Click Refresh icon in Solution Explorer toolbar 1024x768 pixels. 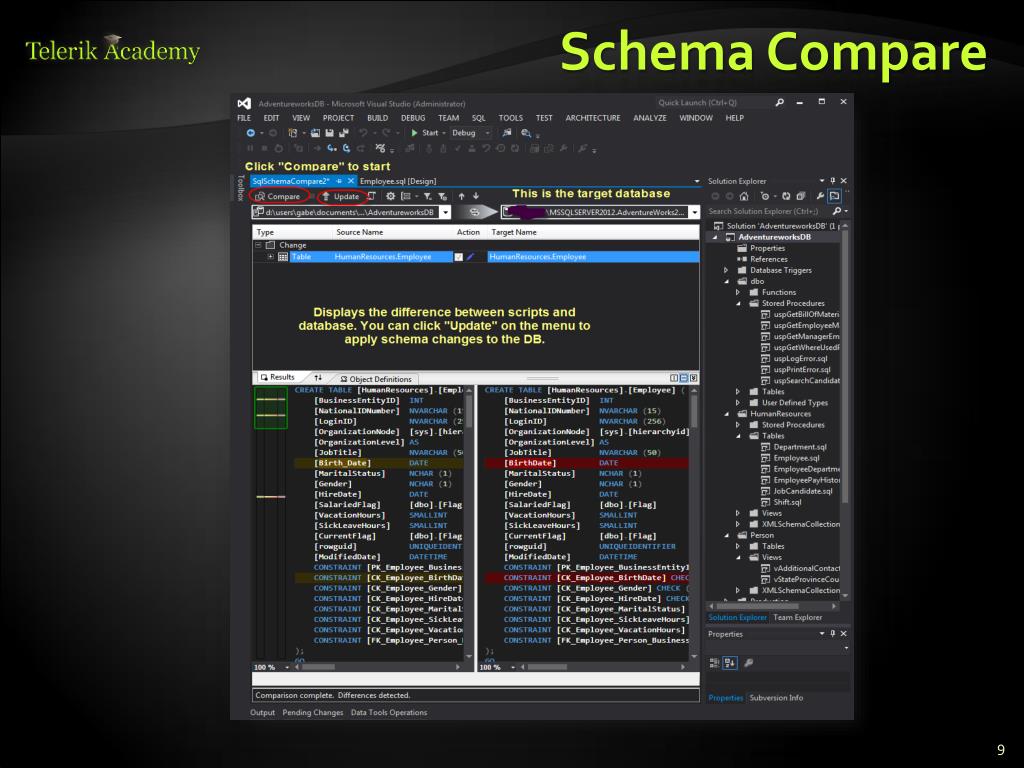(x=786, y=196)
